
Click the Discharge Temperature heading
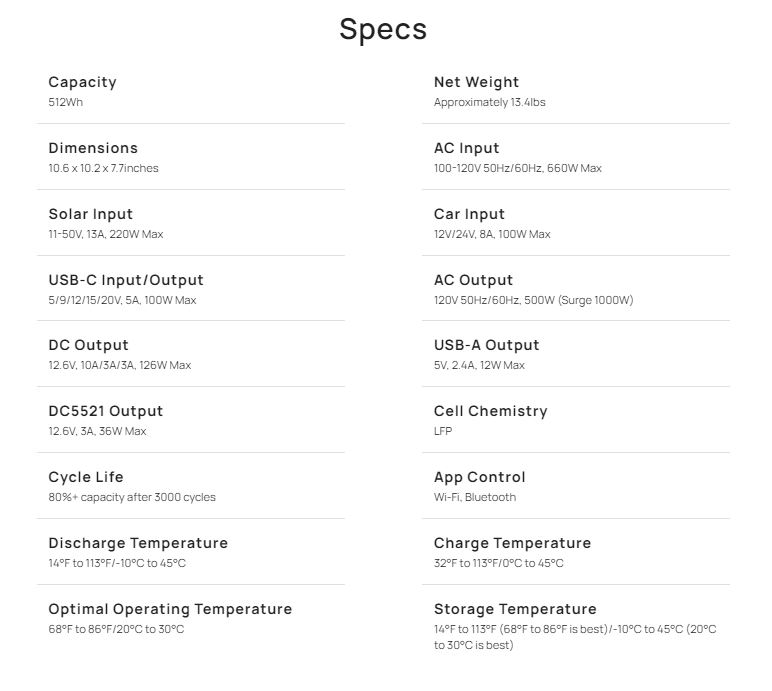pyautogui.click(x=138, y=543)
